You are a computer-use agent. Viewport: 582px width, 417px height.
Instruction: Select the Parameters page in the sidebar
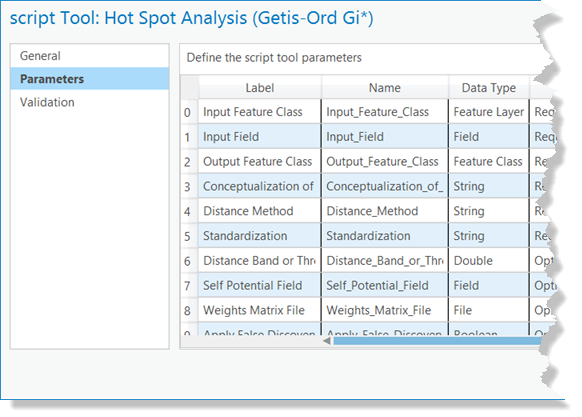coord(89,79)
